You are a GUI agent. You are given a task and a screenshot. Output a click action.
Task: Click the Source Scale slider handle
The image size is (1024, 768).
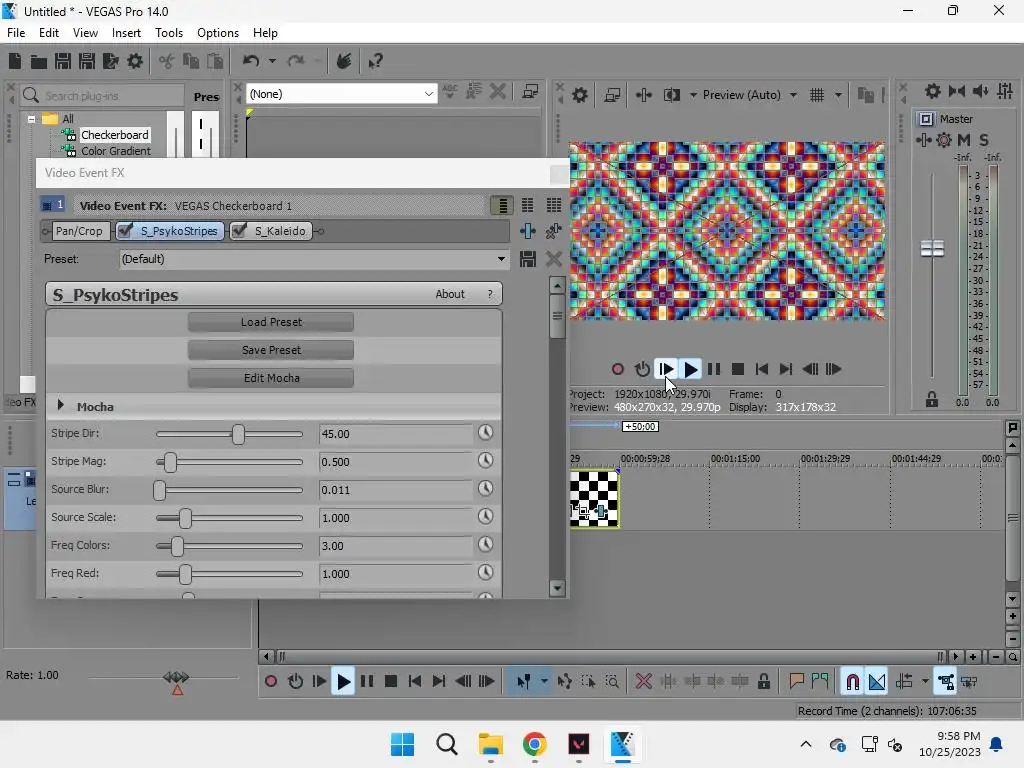[x=185, y=519]
